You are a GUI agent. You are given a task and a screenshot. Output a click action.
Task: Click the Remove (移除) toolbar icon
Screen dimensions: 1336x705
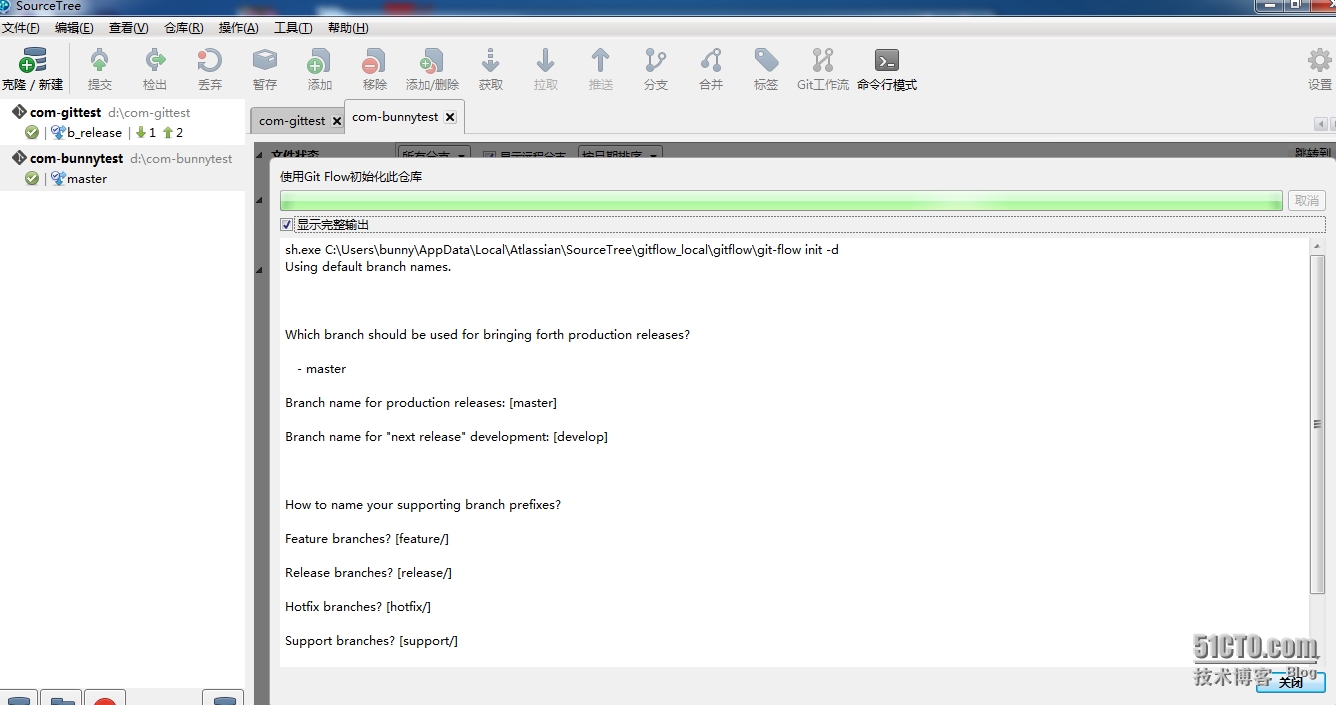click(375, 61)
